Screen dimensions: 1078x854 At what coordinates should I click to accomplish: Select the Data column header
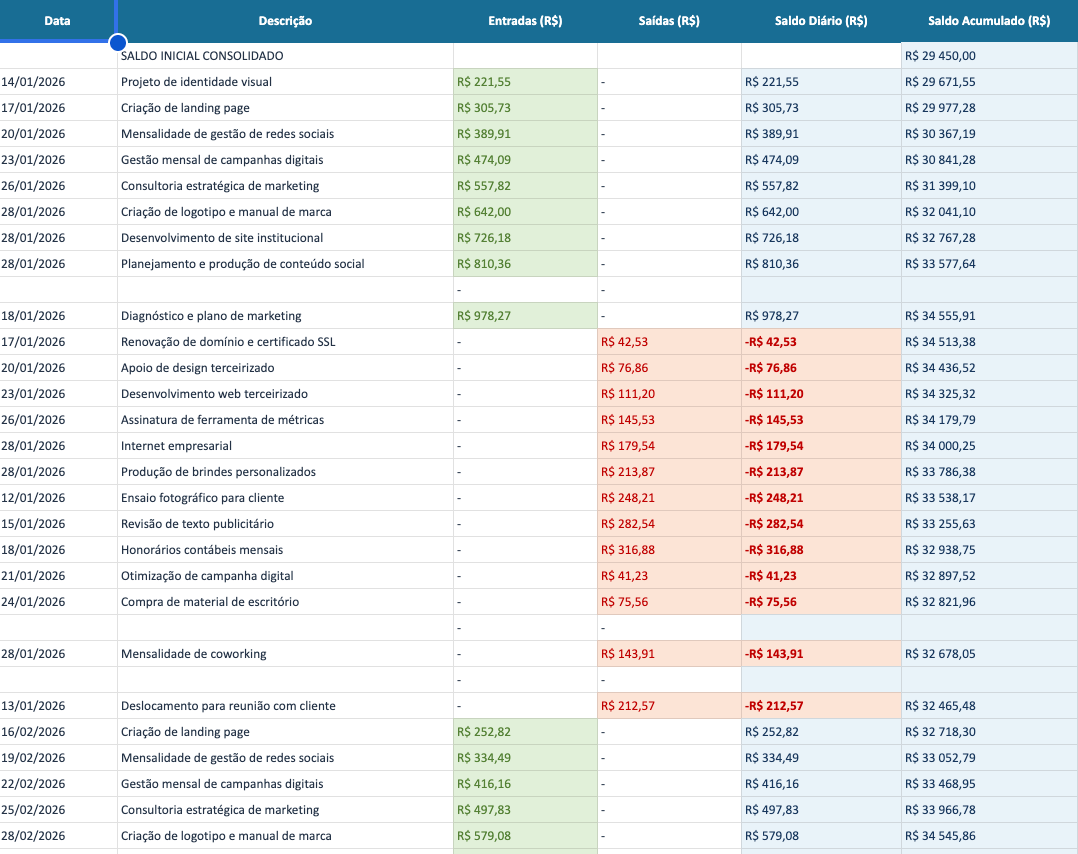click(57, 21)
